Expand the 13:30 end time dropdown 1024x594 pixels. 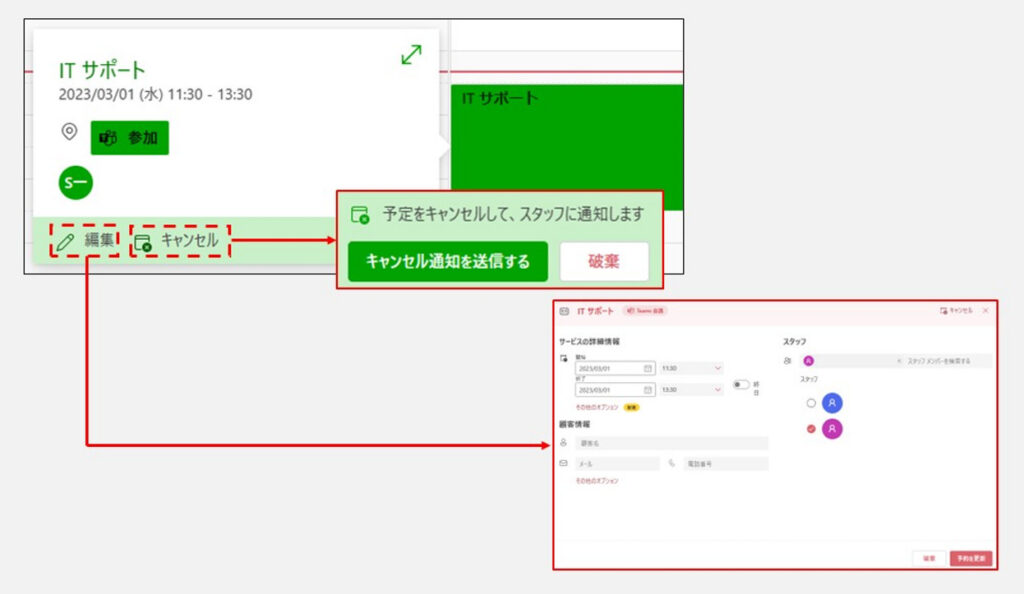(x=691, y=390)
